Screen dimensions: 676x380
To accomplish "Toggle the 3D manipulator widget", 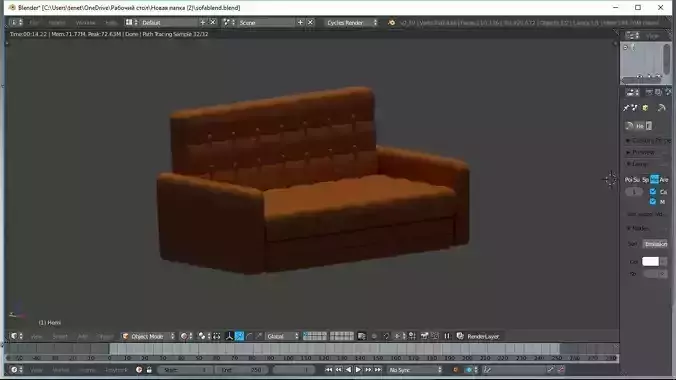I will click(x=229, y=336).
